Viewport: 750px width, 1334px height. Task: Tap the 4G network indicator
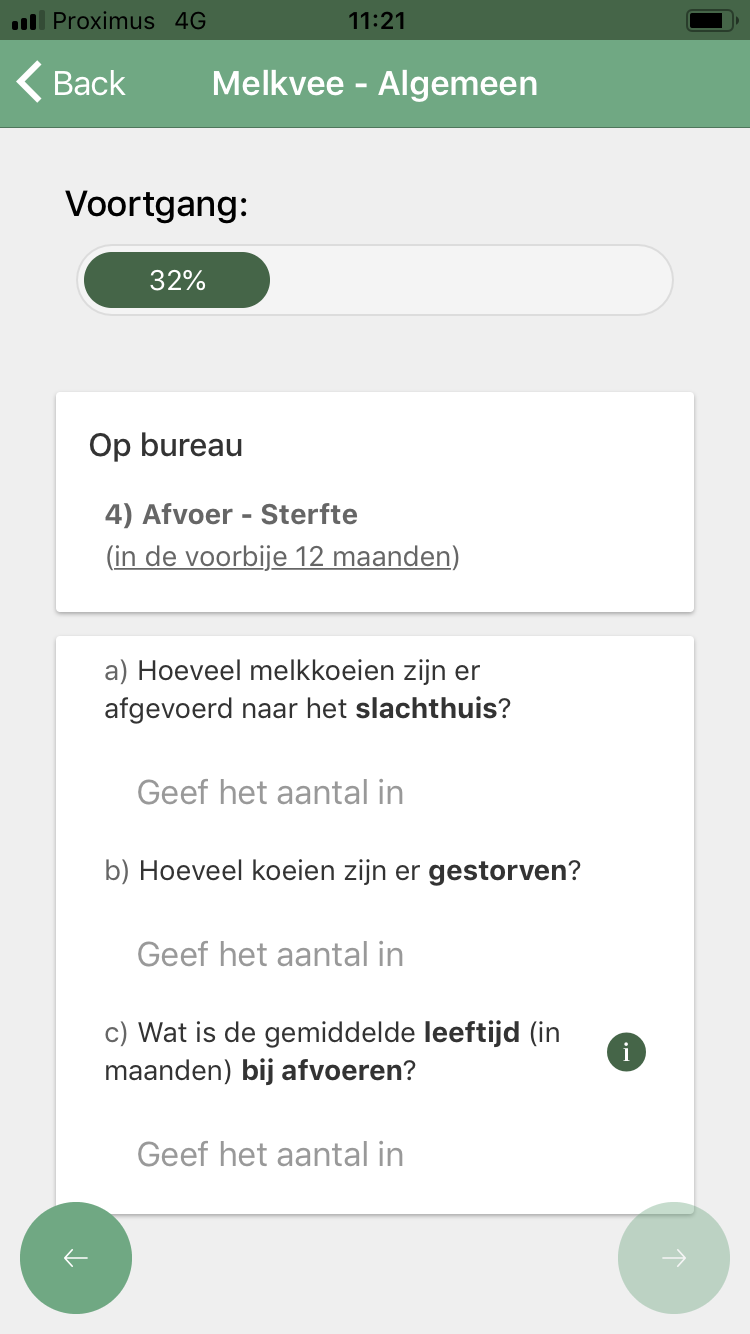click(190, 21)
